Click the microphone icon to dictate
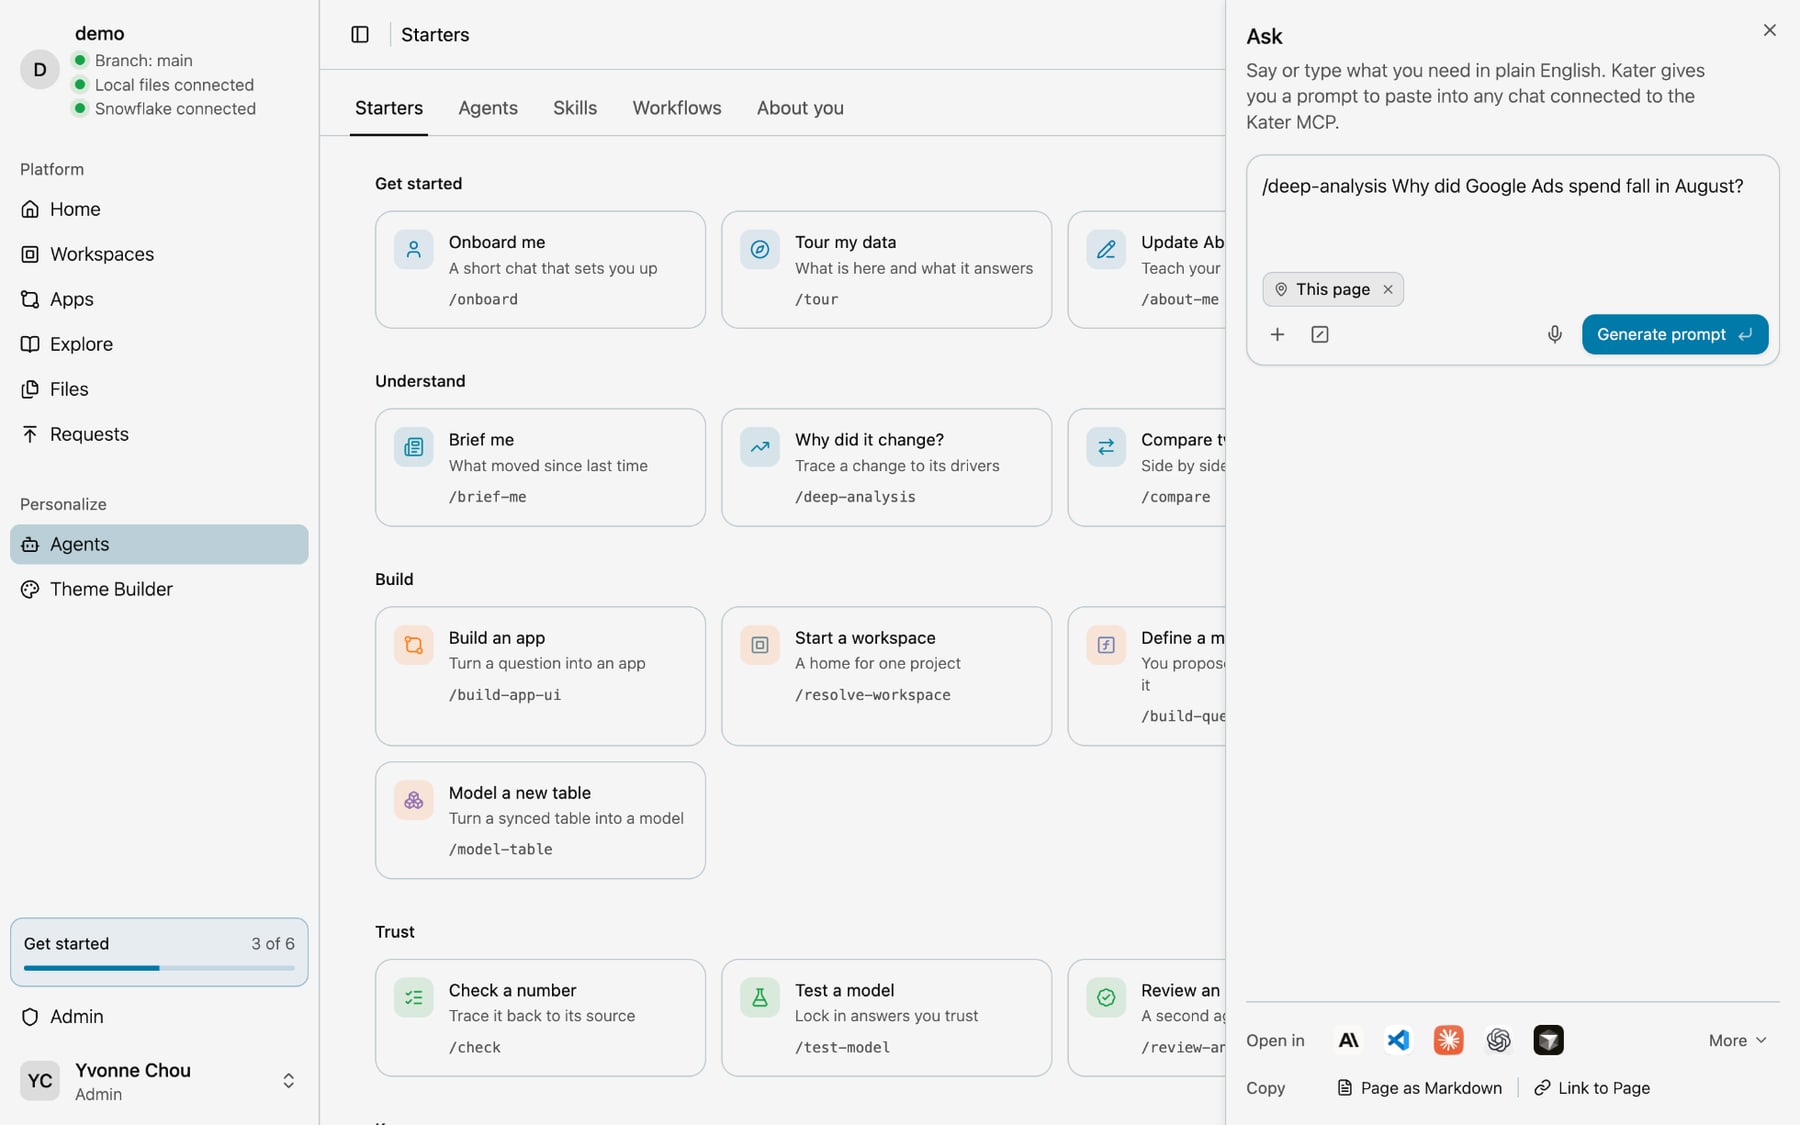The height and width of the screenshot is (1125, 1800). point(1554,334)
